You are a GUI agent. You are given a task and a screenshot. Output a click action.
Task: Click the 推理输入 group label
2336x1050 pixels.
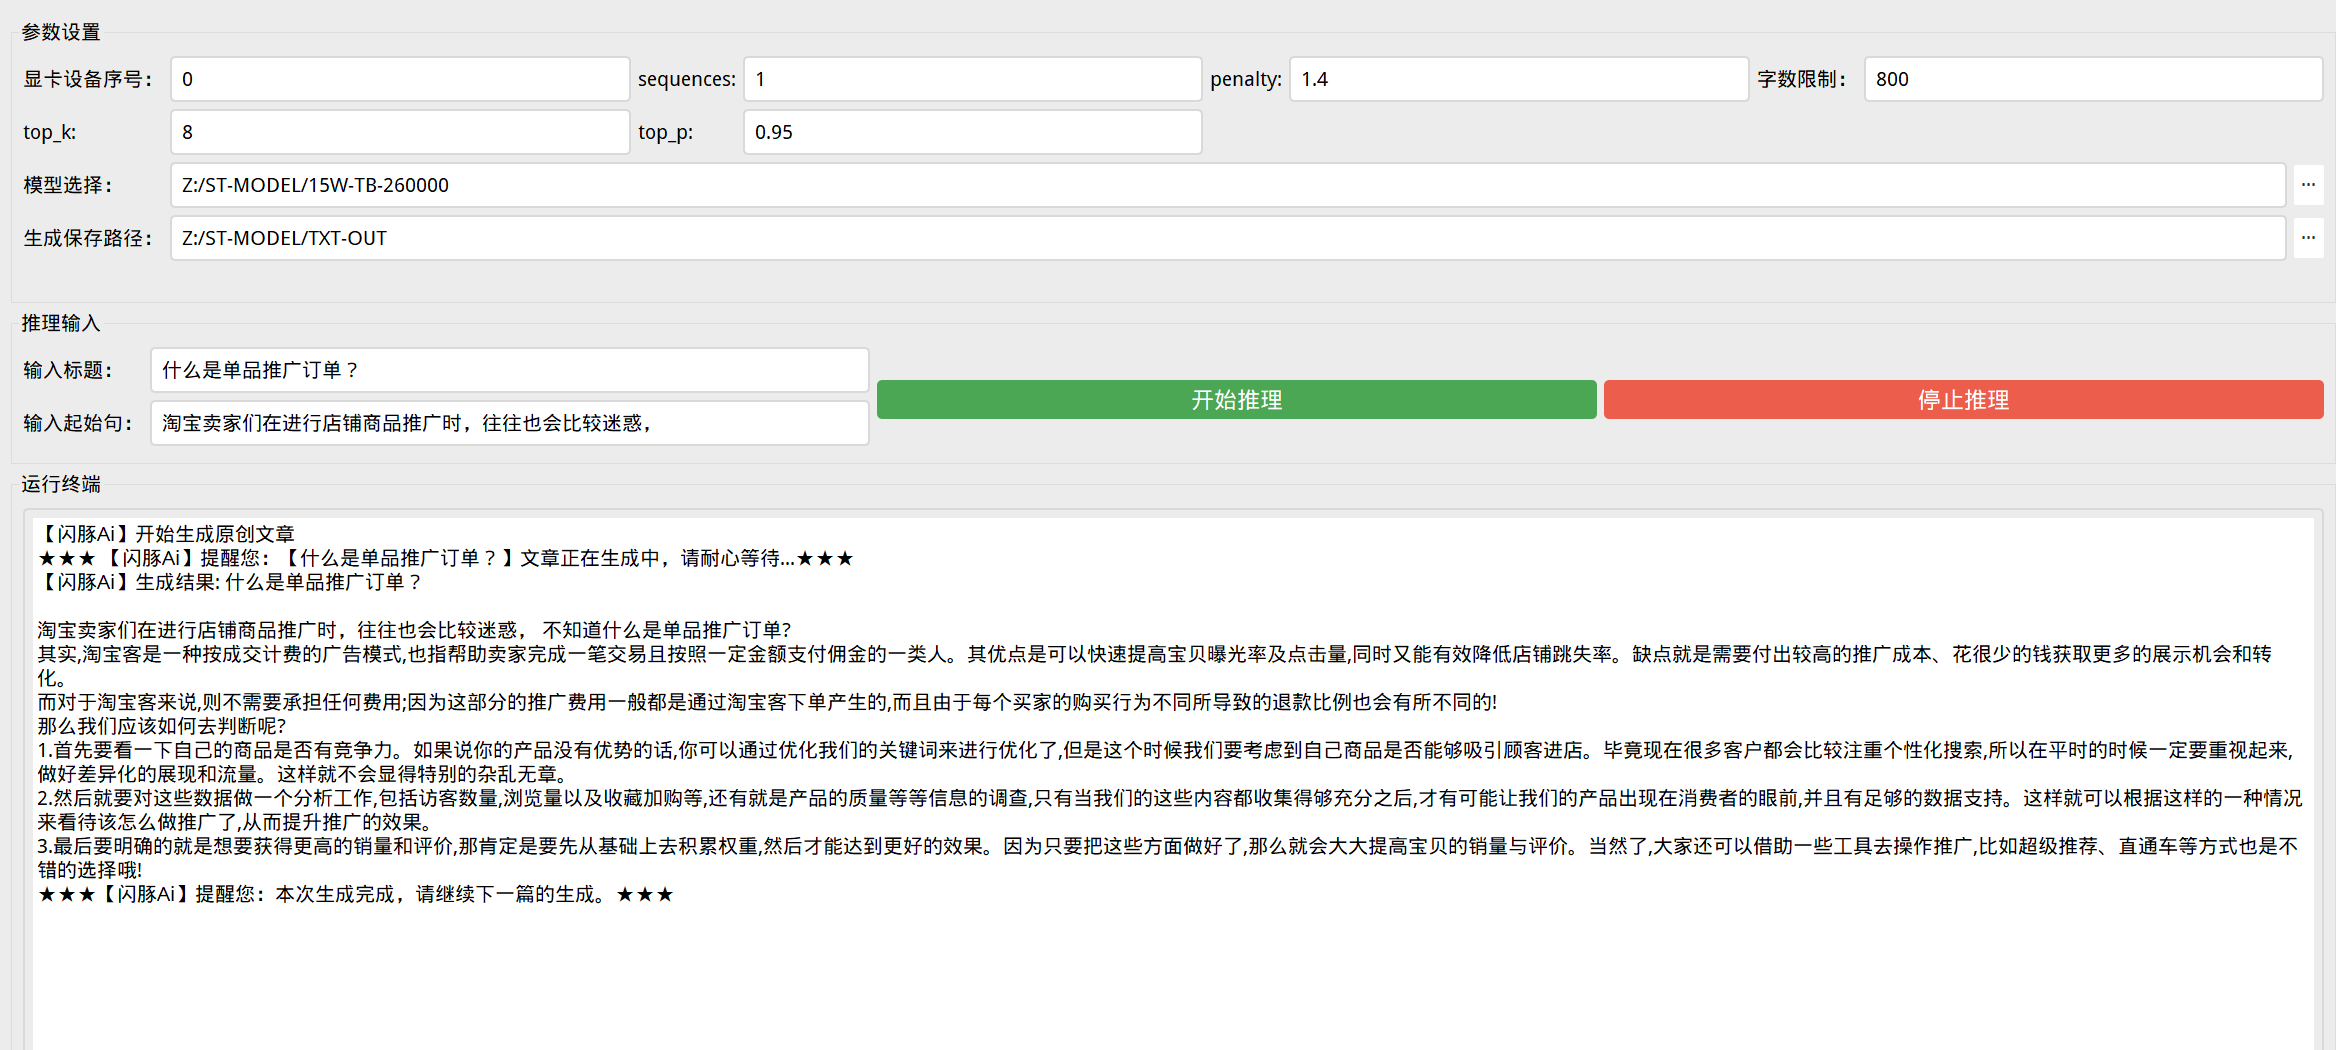click(61, 323)
